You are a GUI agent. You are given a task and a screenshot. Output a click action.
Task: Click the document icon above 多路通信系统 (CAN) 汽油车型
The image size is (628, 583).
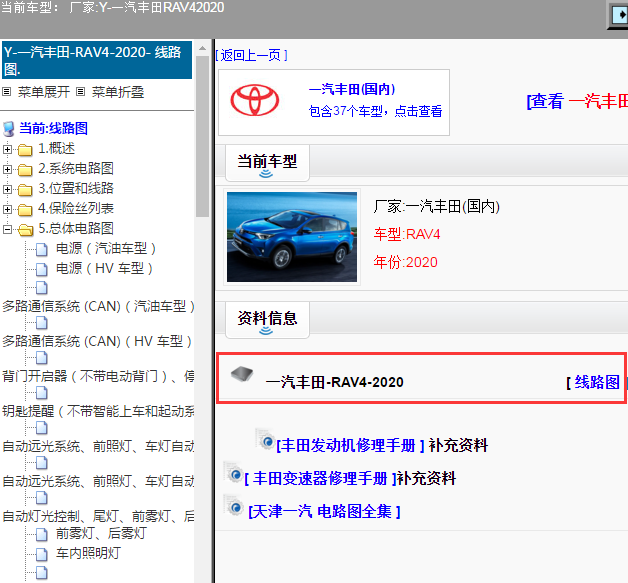(x=42, y=287)
